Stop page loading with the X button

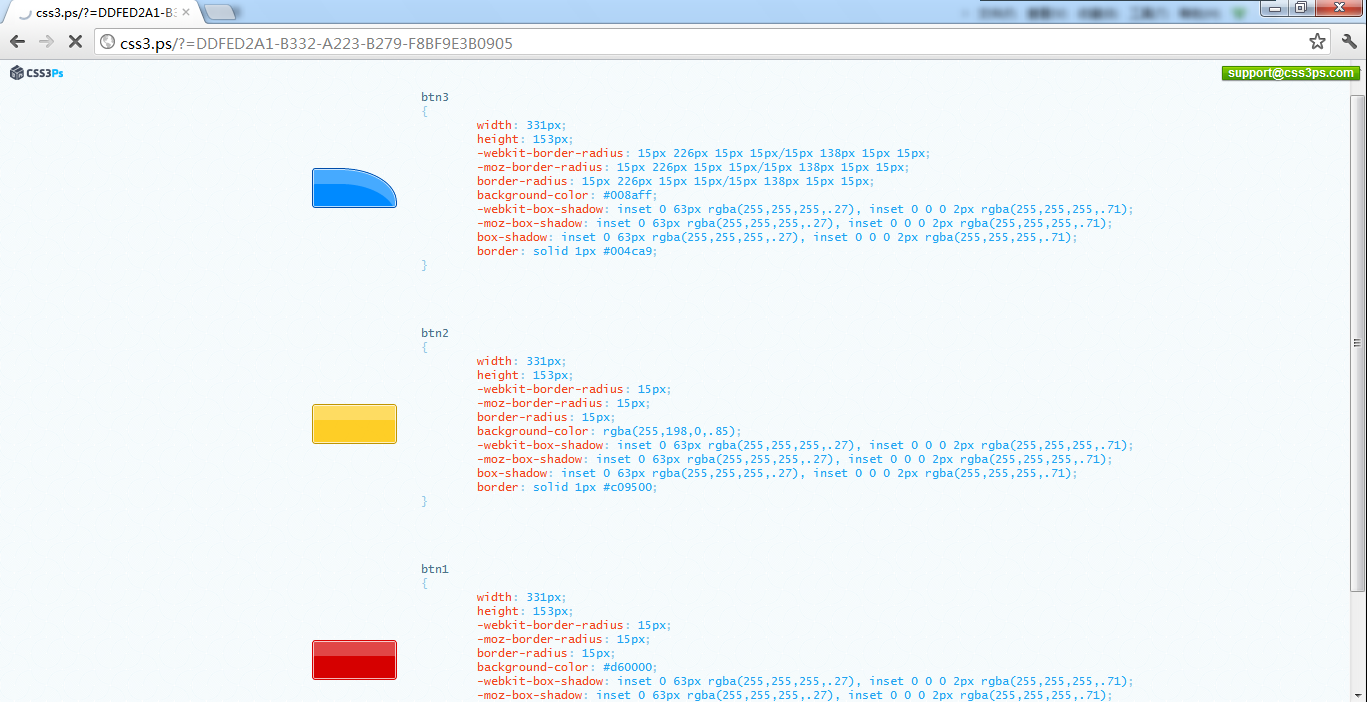[75, 42]
